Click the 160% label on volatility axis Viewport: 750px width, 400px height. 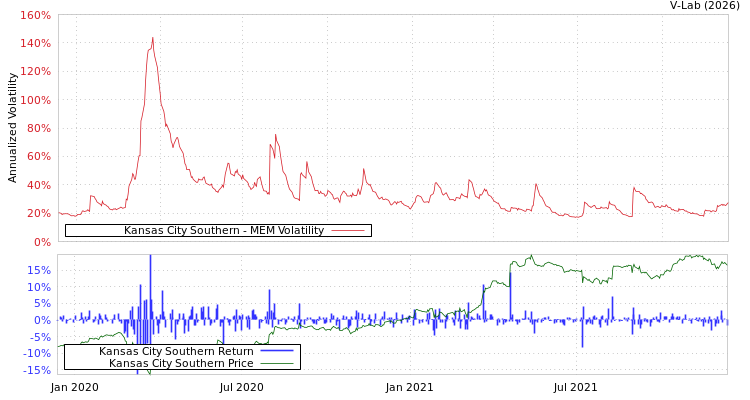click(35, 16)
